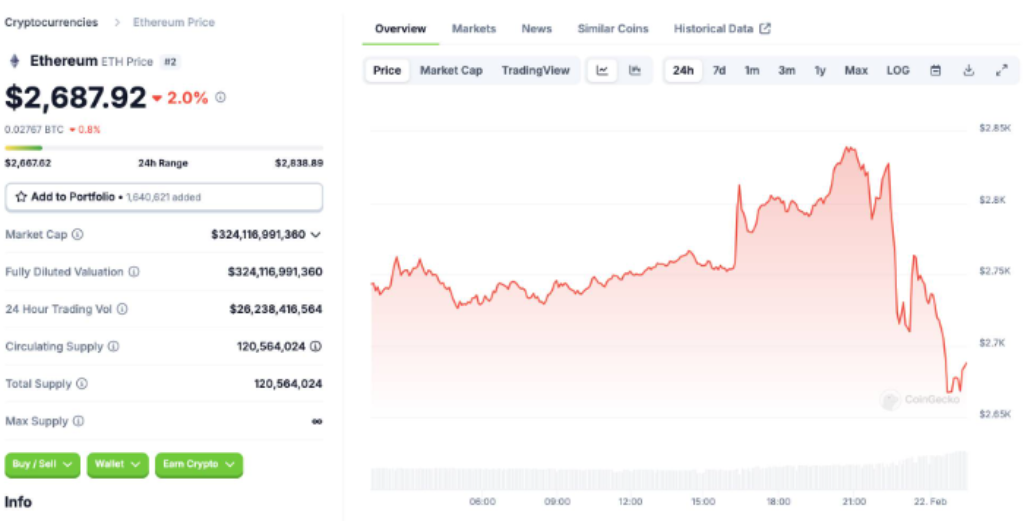The height and width of the screenshot is (521, 1024).
Task: Switch to the Markets tab
Action: click(474, 29)
